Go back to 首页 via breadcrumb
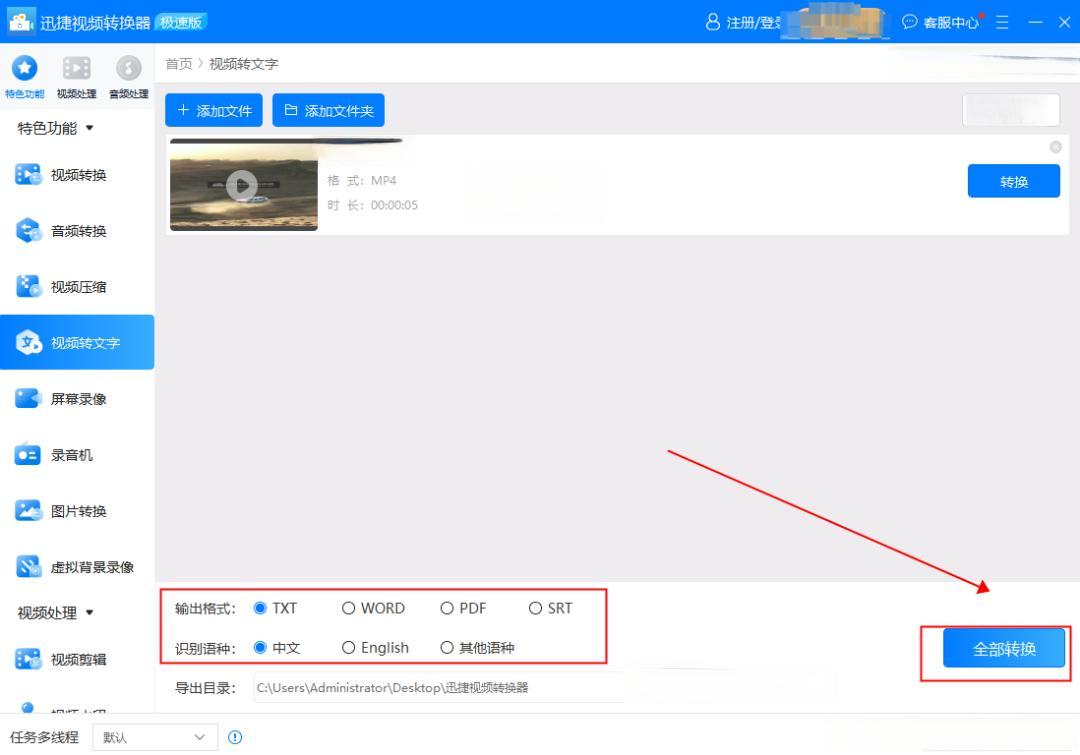 pyautogui.click(x=177, y=63)
